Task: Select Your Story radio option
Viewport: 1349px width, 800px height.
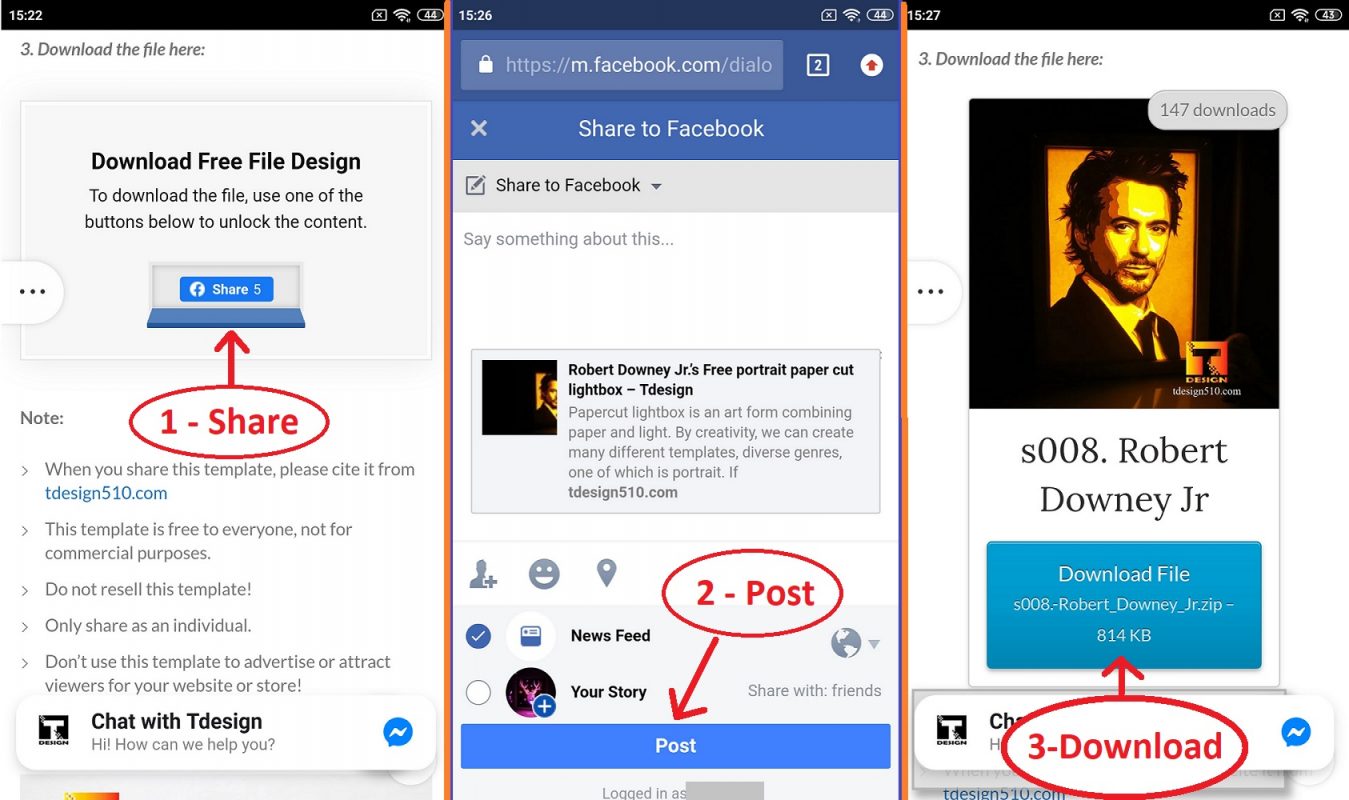Action: (x=479, y=692)
